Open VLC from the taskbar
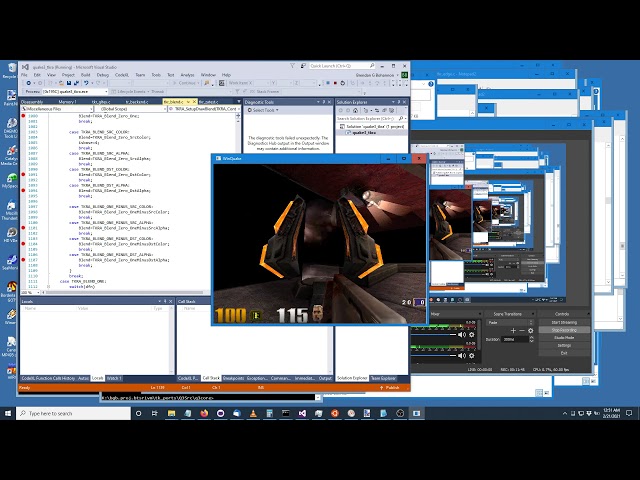The image size is (640, 480). 253,413
